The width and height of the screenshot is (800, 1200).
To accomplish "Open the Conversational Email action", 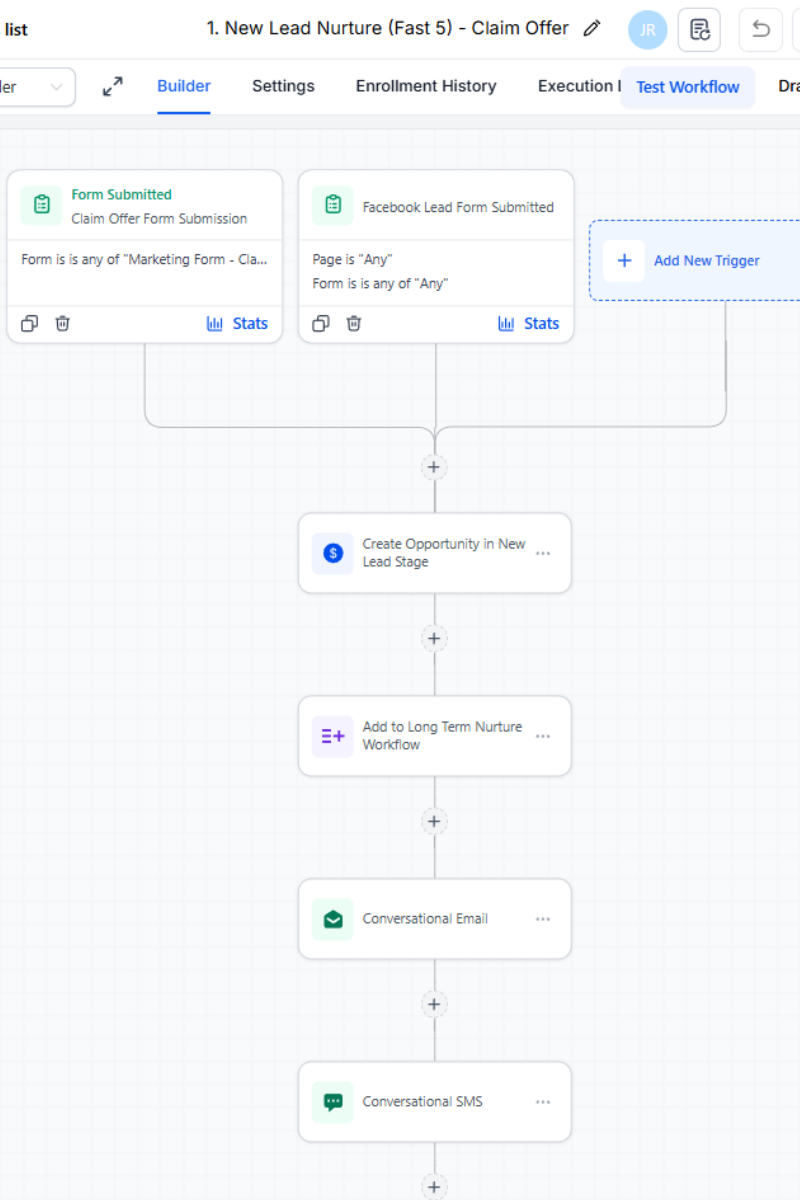I will pyautogui.click(x=435, y=919).
